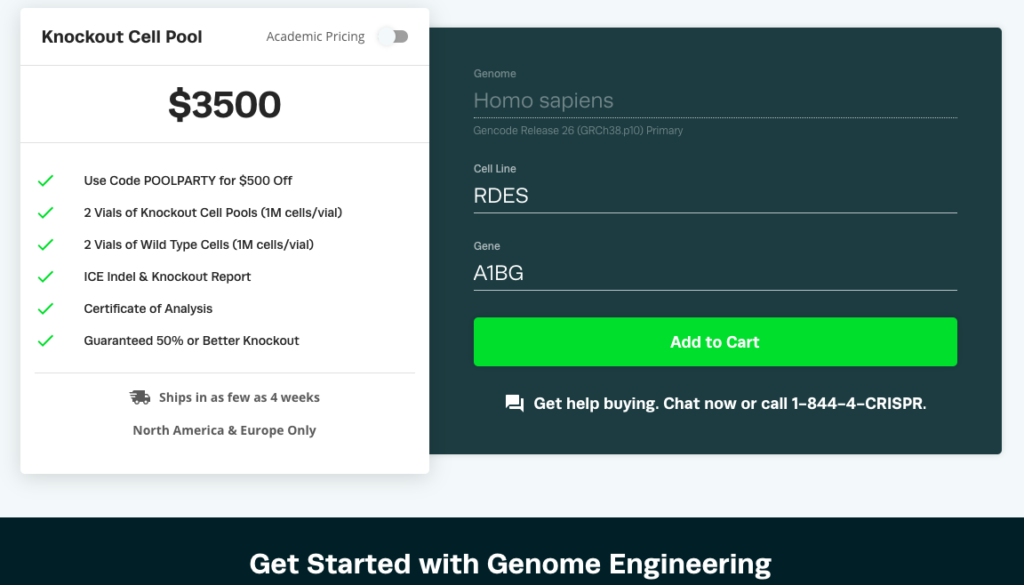Viewport: 1024px width, 585px height.
Task: Click the Get help buying chat text
Action: [729, 403]
